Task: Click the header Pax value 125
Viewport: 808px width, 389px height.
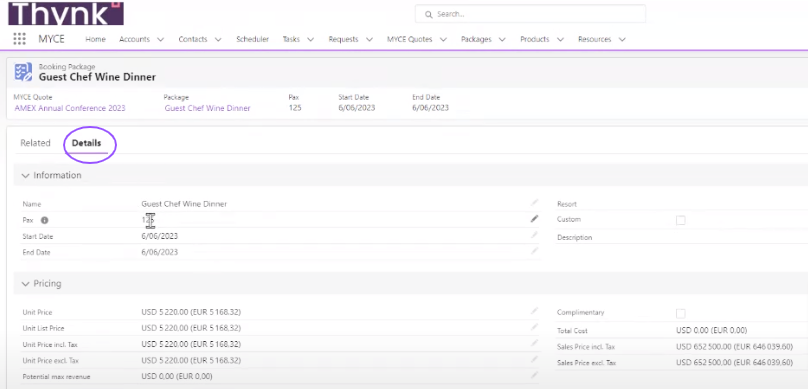Action: coord(295,108)
